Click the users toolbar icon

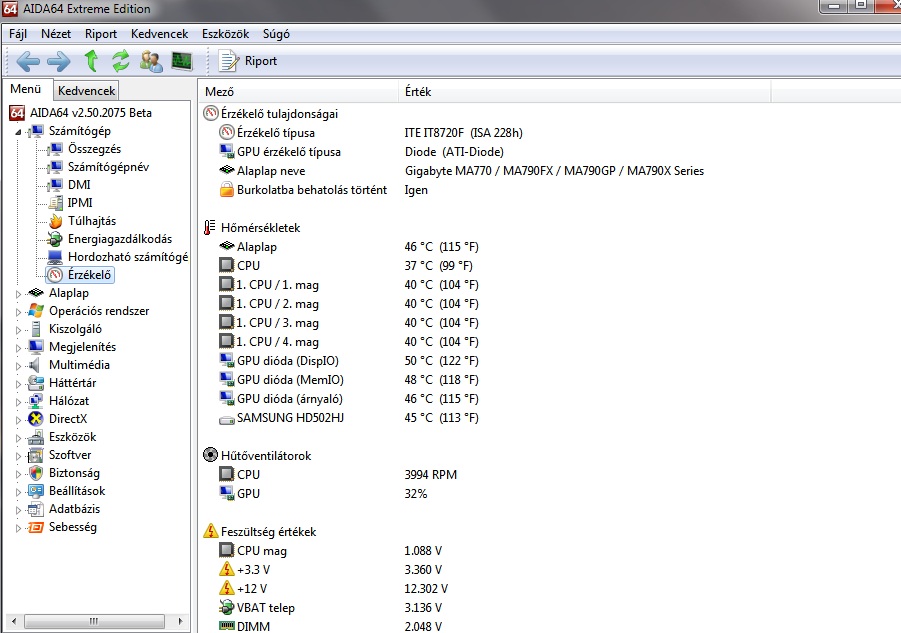(151, 61)
